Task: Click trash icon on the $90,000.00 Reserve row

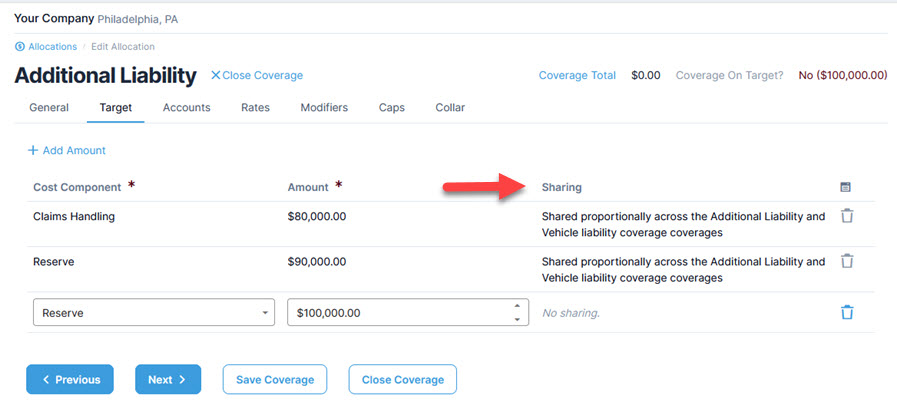Action: [x=847, y=261]
